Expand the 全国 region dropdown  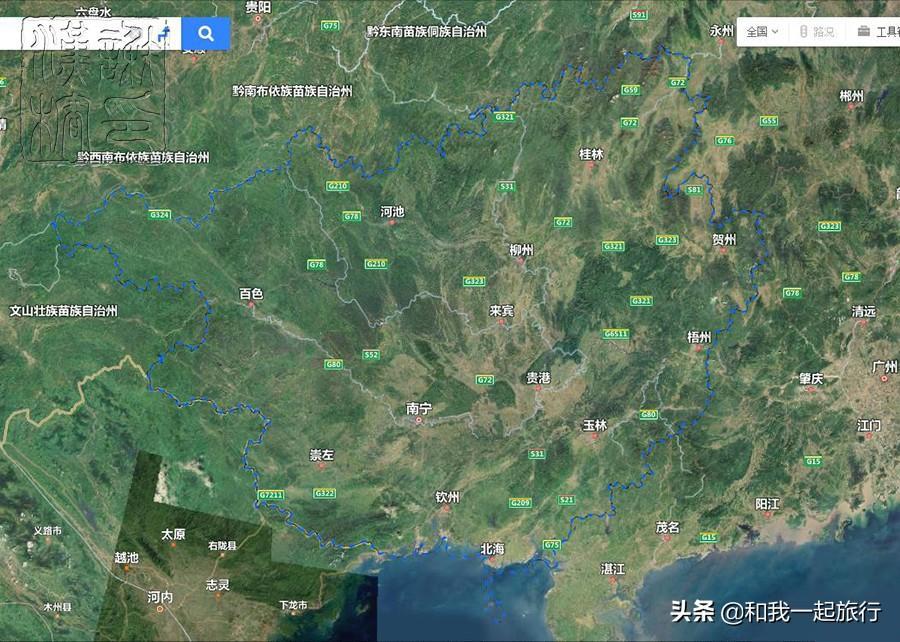(x=762, y=32)
